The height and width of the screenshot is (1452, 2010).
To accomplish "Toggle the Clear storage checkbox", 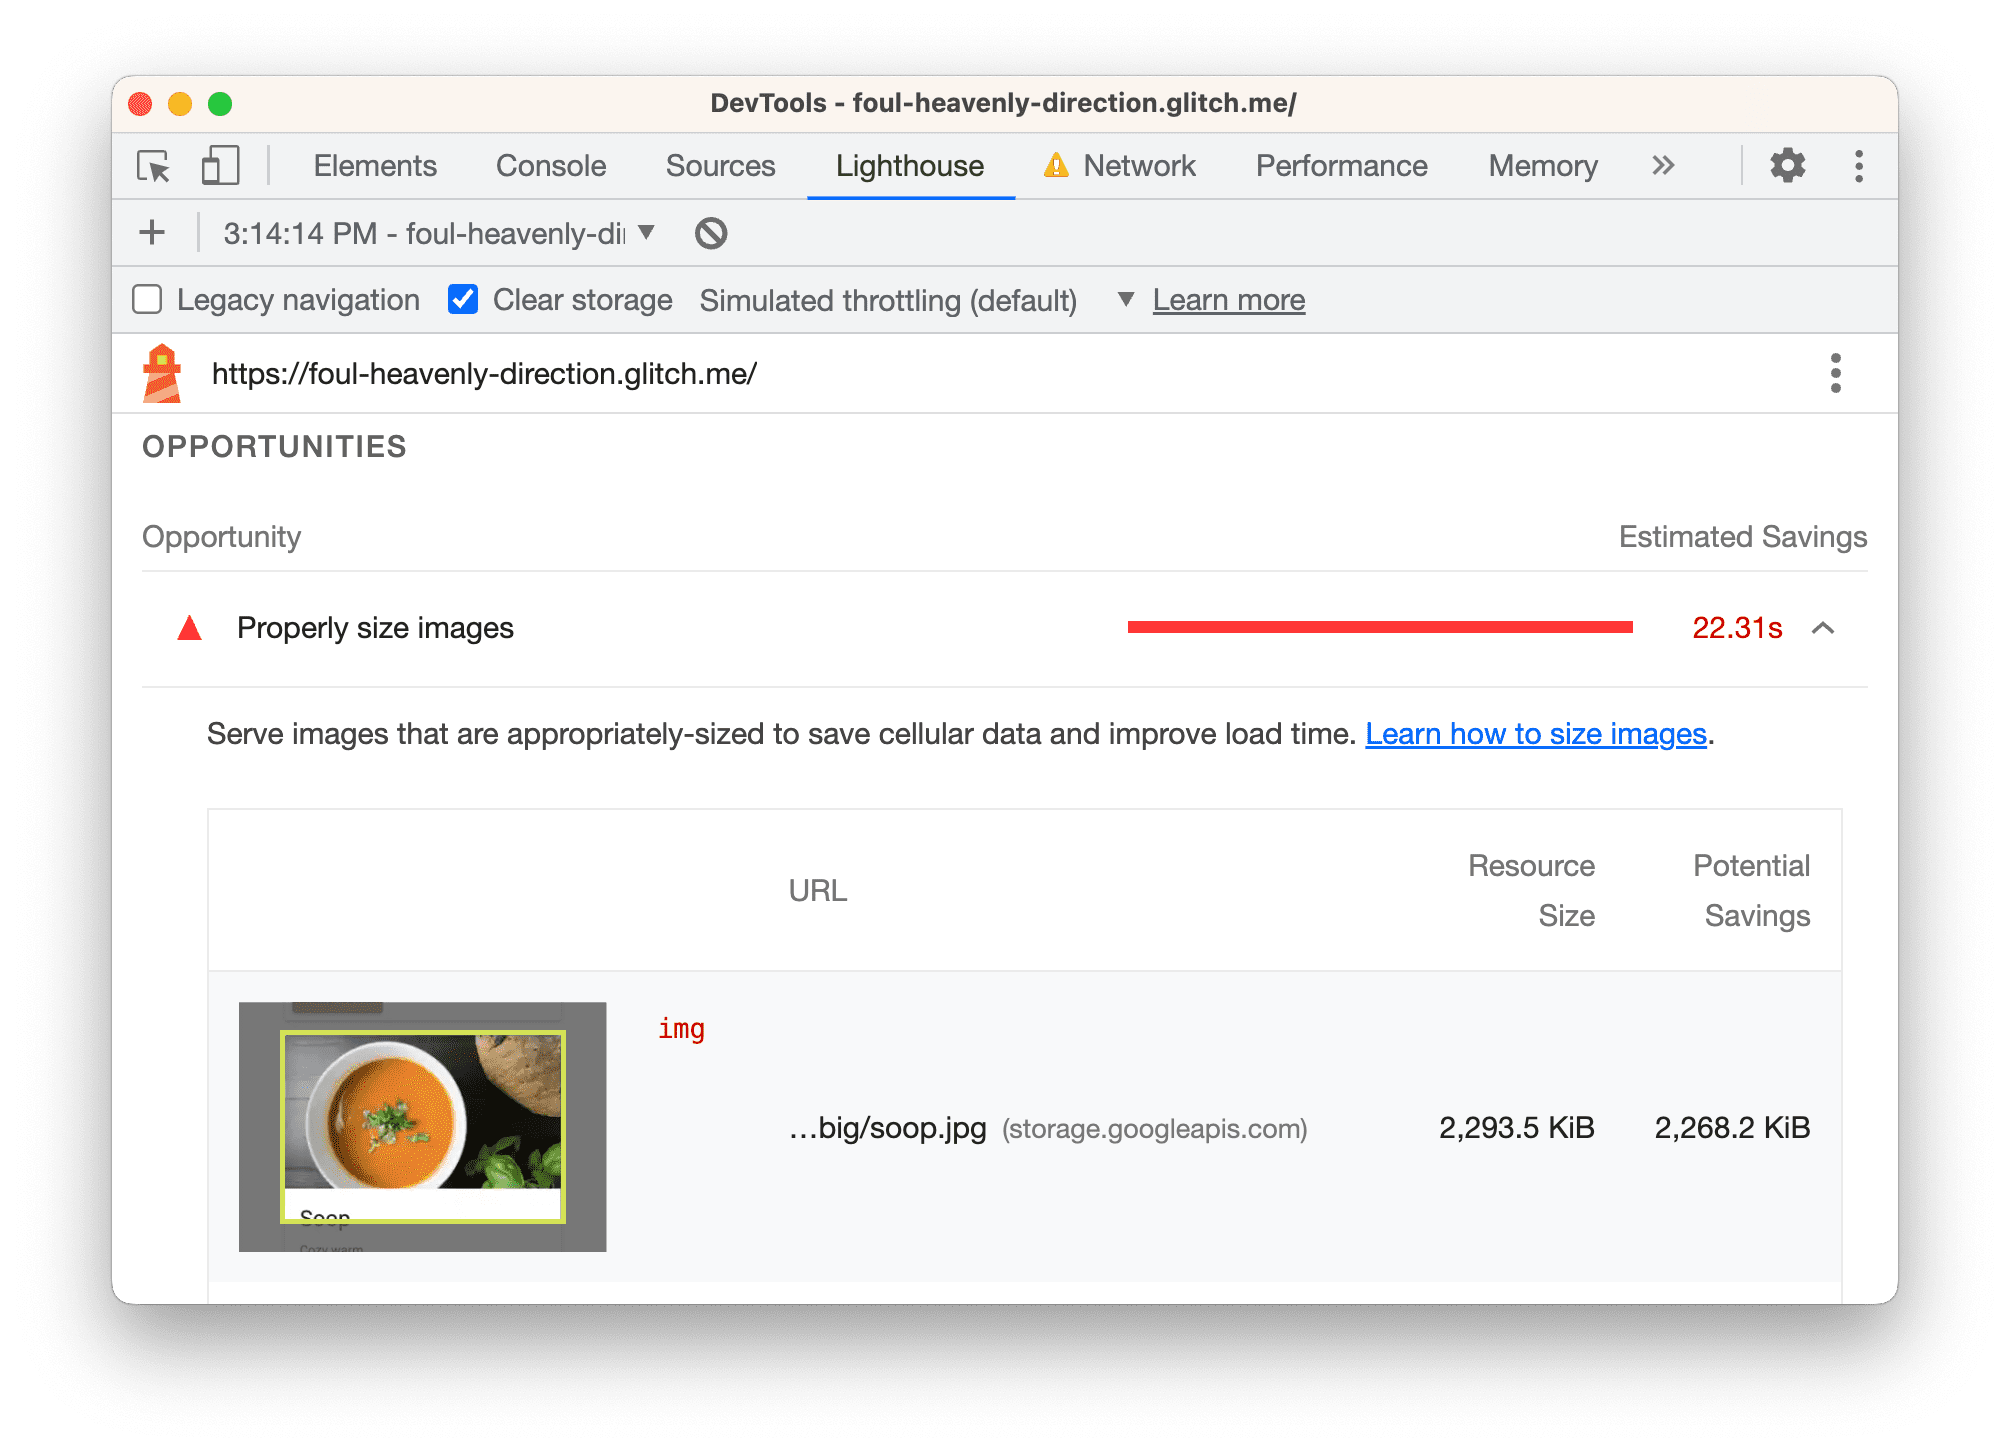I will (x=463, y=300).
